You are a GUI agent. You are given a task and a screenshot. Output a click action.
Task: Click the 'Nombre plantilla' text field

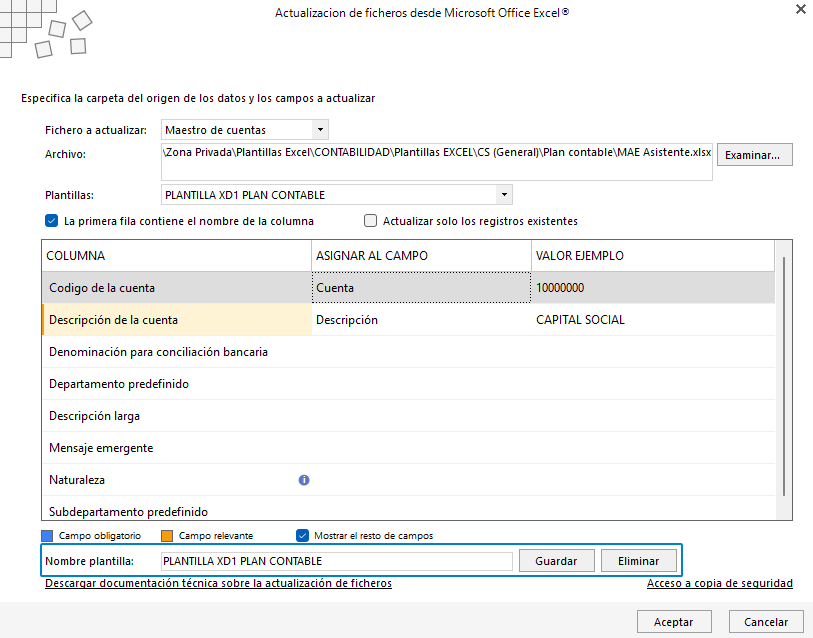[x=337, y=561]
